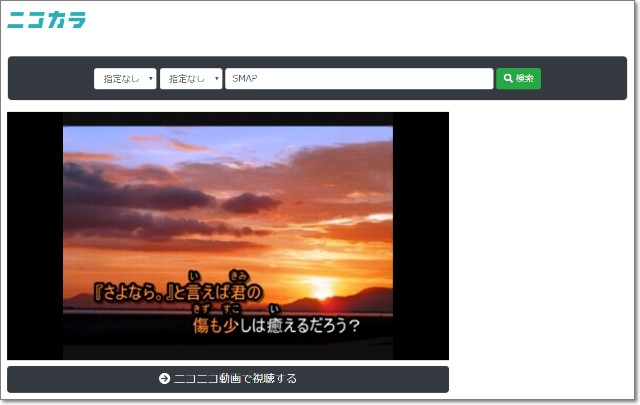Screen dimensions: 640x405
Task: Click the caret arrow on the left 指定なし selector
Action: (x=150, y=78)
